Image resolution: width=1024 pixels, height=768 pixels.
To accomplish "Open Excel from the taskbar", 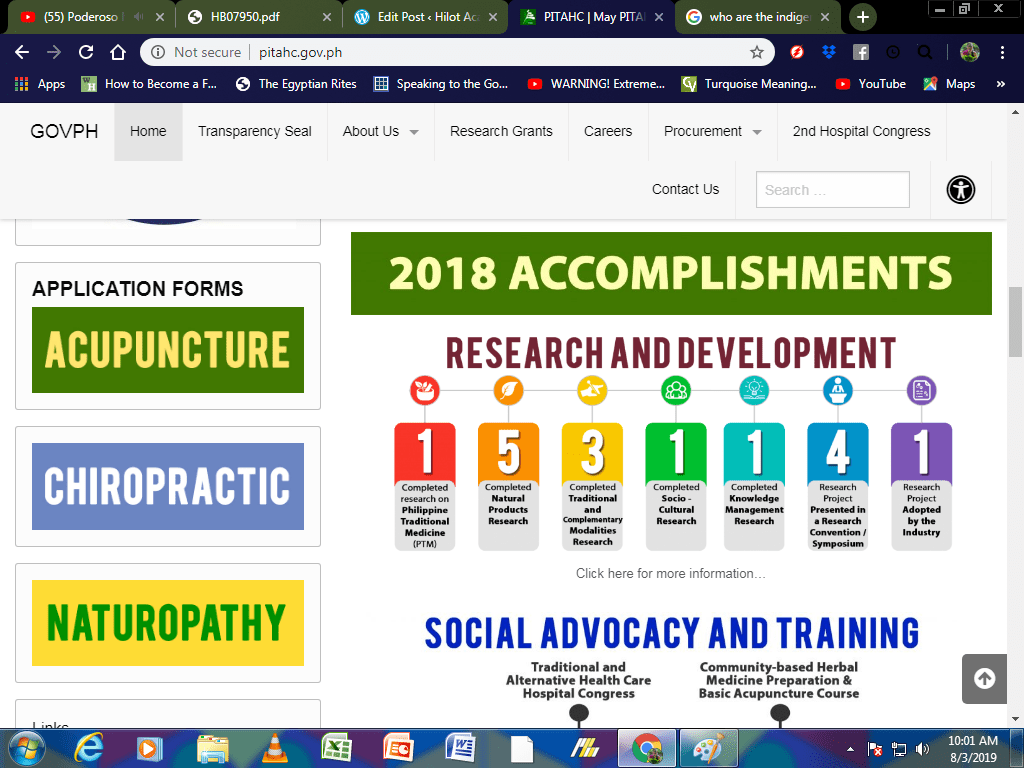I will [x=336, y=748].
